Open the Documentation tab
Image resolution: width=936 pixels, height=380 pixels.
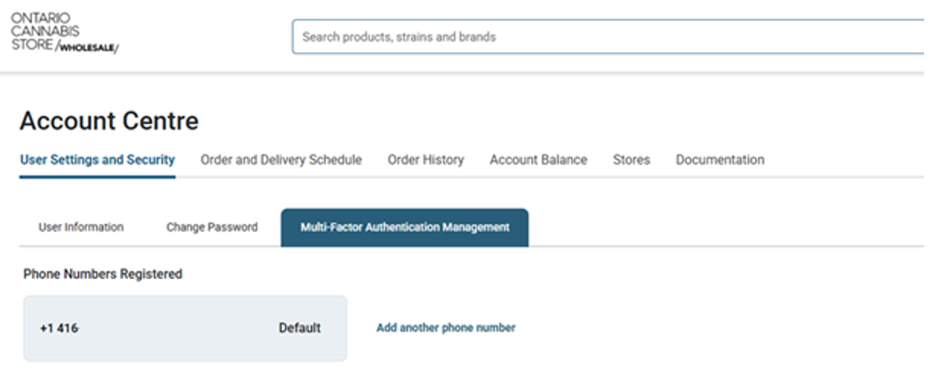pos(720,160)
